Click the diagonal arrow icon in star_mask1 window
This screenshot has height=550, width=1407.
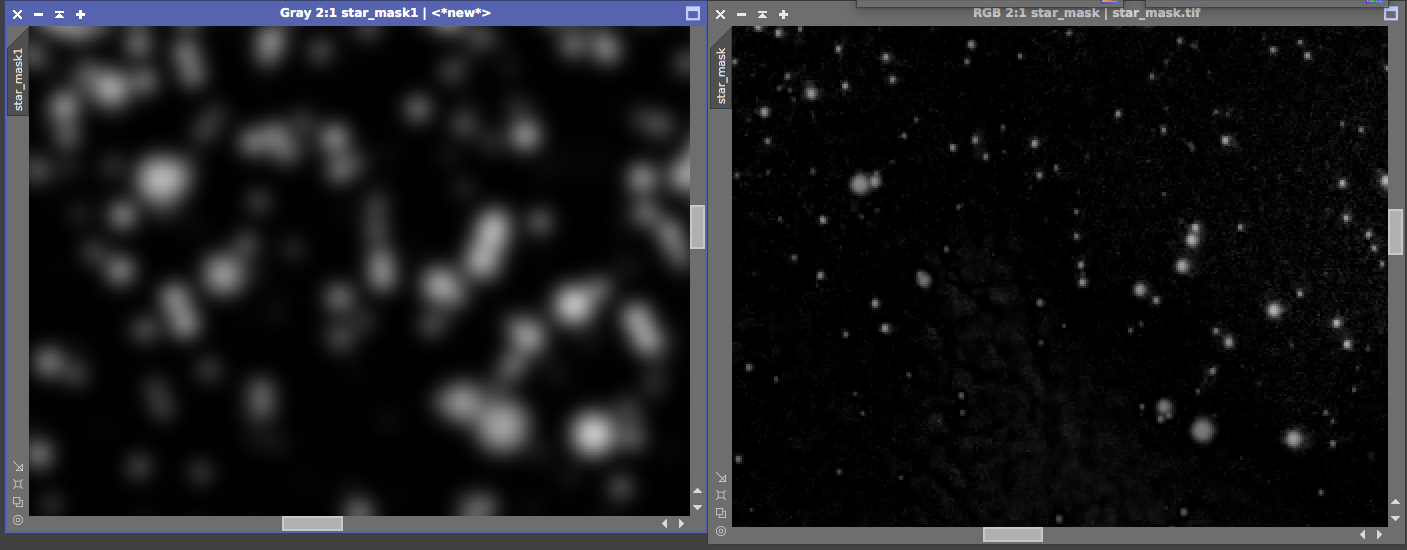18,466
